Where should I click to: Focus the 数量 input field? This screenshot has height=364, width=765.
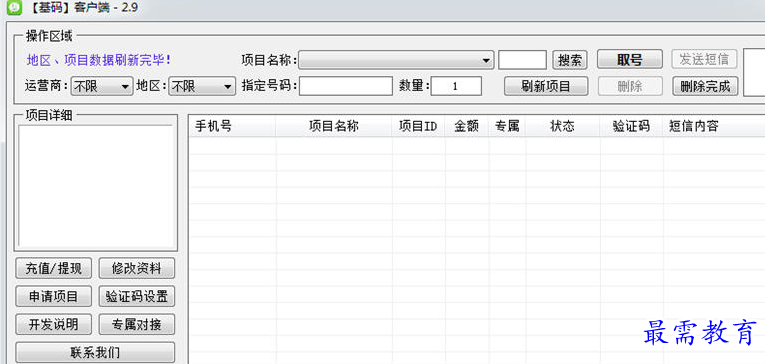(456, 86)
